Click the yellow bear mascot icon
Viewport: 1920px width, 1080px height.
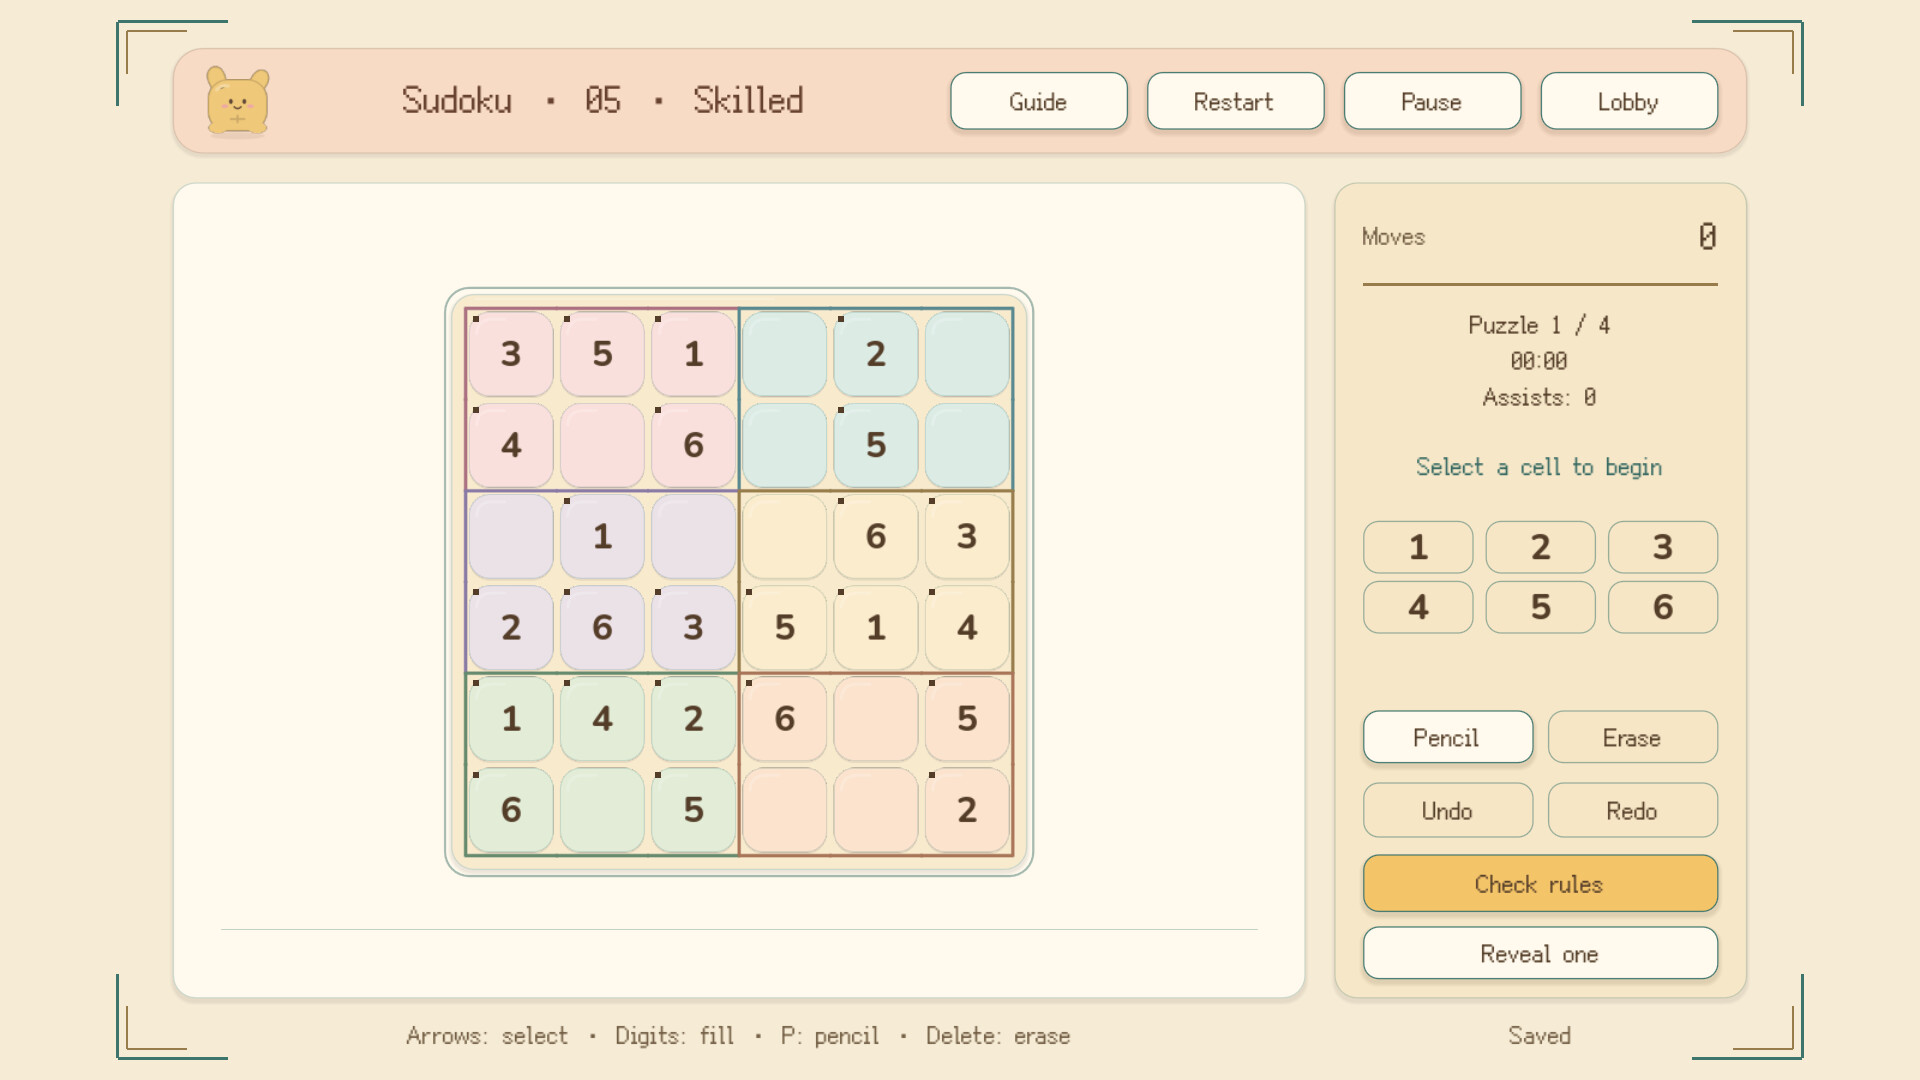(x=237, y=101)
